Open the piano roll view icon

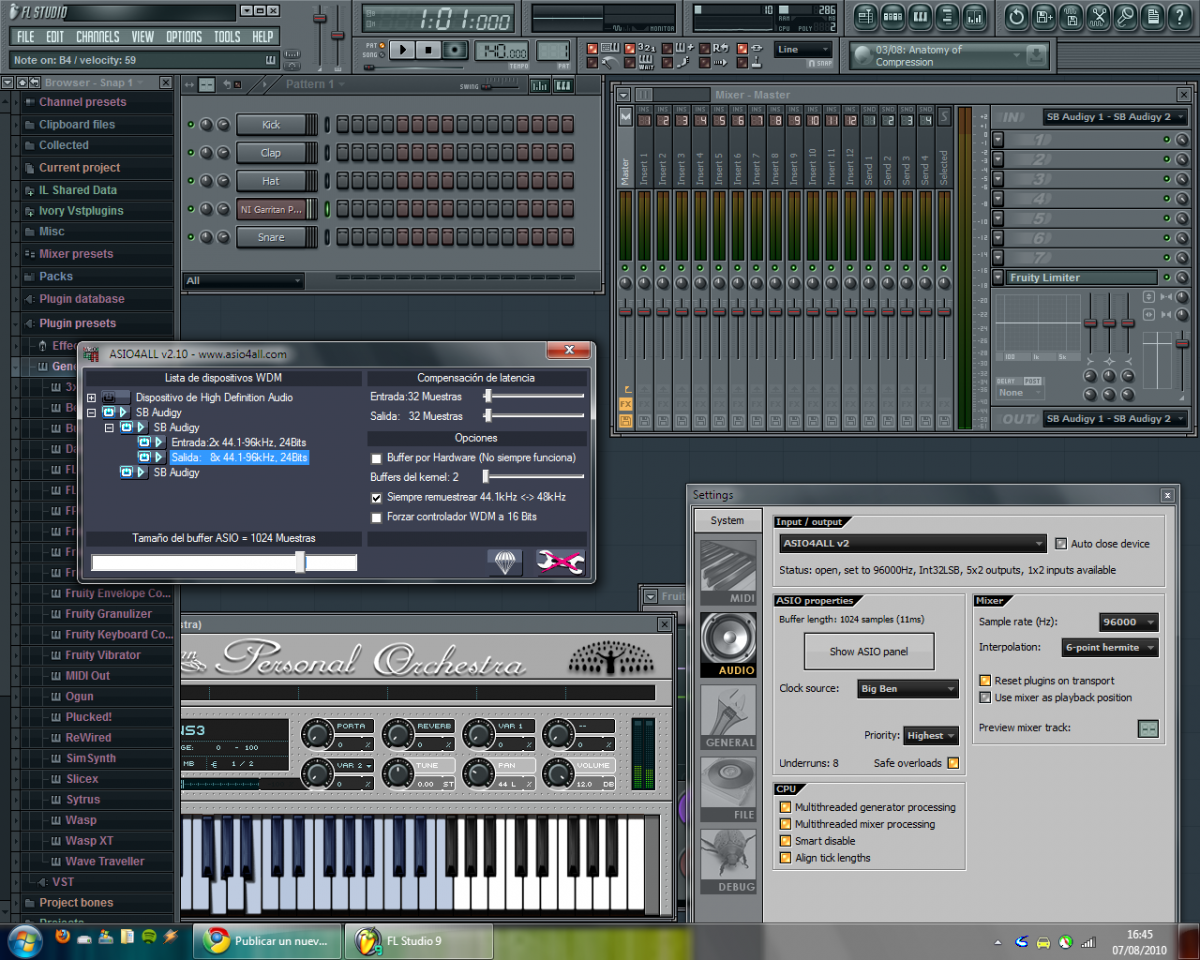(920, 16)
